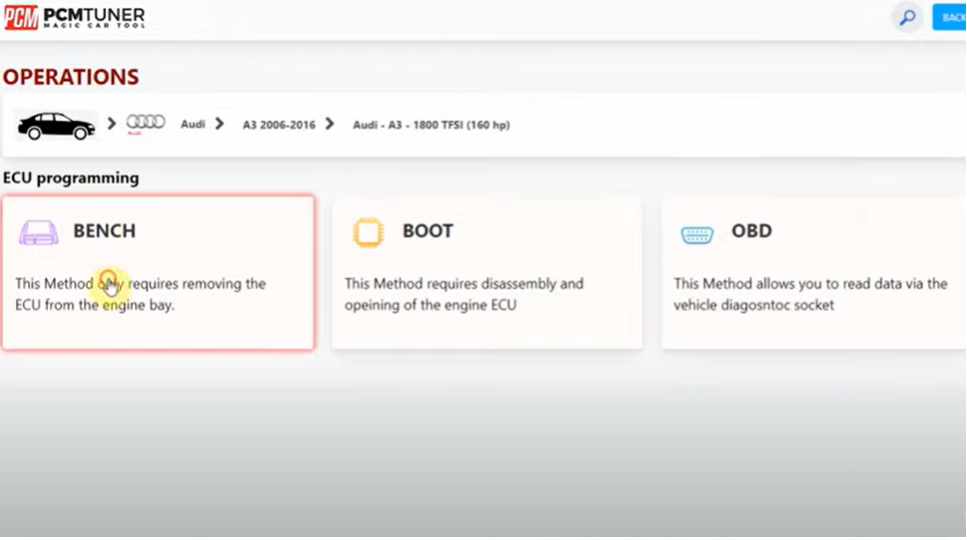
Task: Click the BOOT chip icon
Action: (368, 233)
